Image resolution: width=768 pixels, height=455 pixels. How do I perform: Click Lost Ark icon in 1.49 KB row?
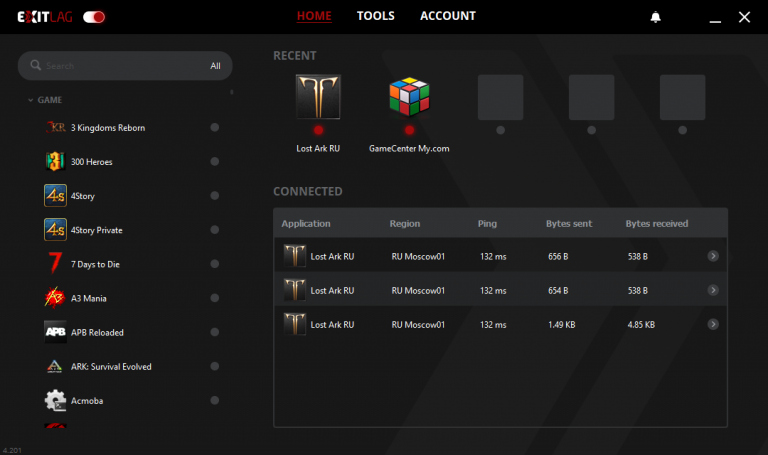pyautogui.click(x=295, y=324)
